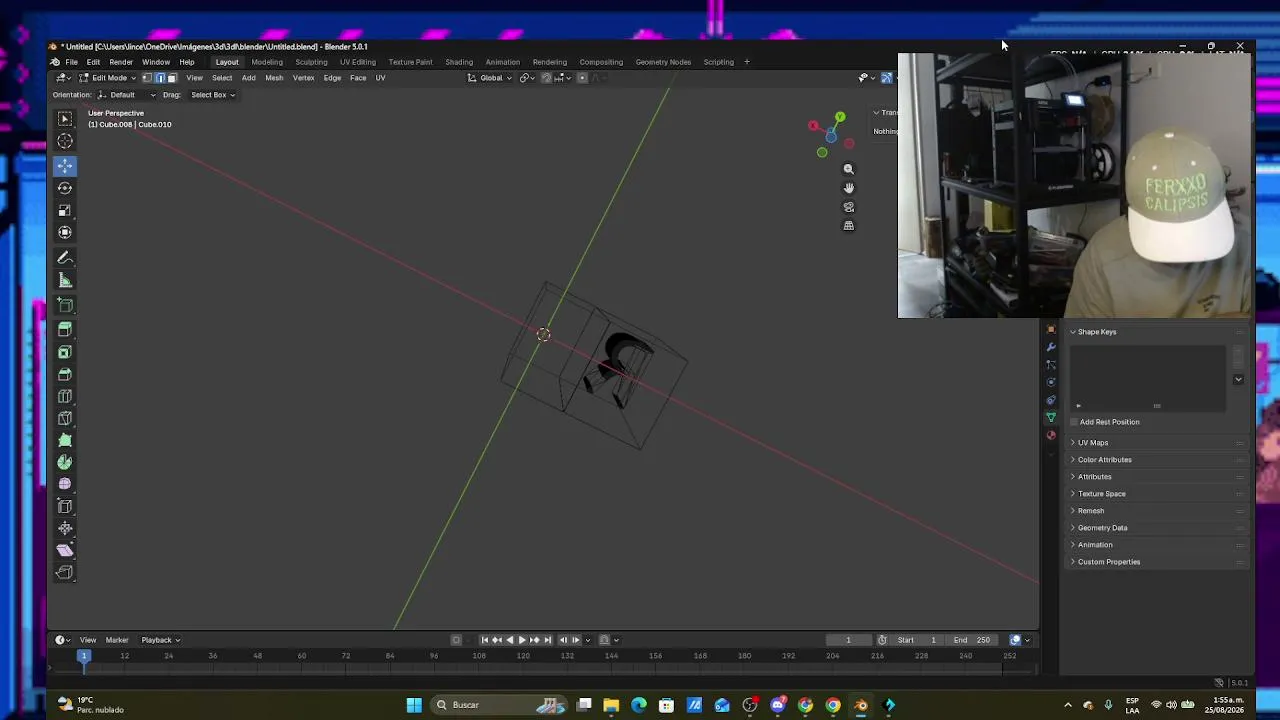Toggle auto keying in timeline

[x=457, y=640]
